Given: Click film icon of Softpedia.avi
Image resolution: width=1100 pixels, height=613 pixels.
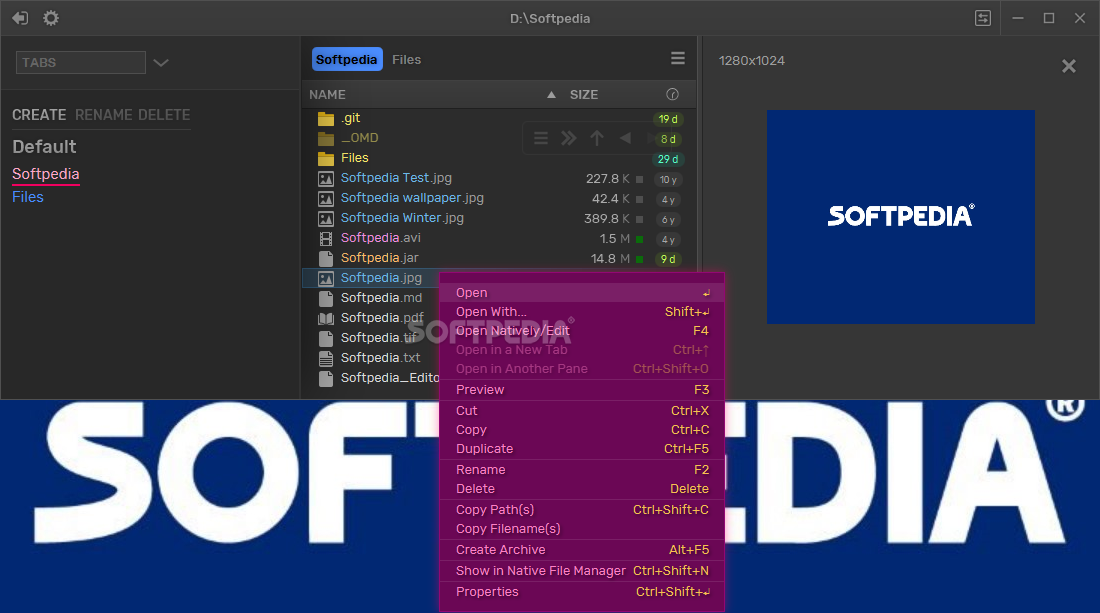Looking at the screenshot, I should 326,238.
